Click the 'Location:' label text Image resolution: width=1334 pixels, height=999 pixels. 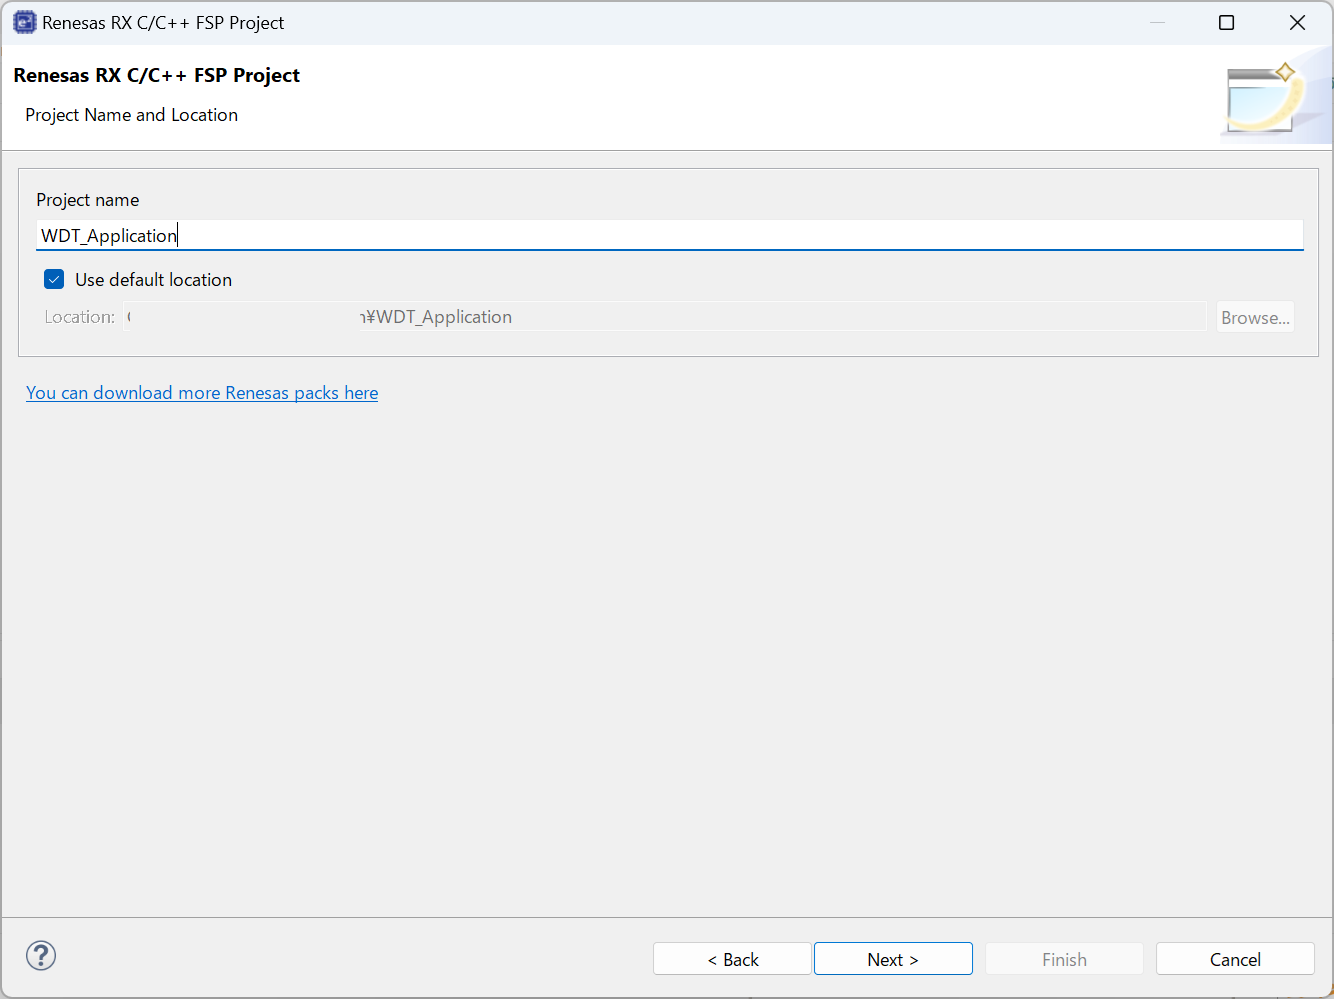click(80, 317)
